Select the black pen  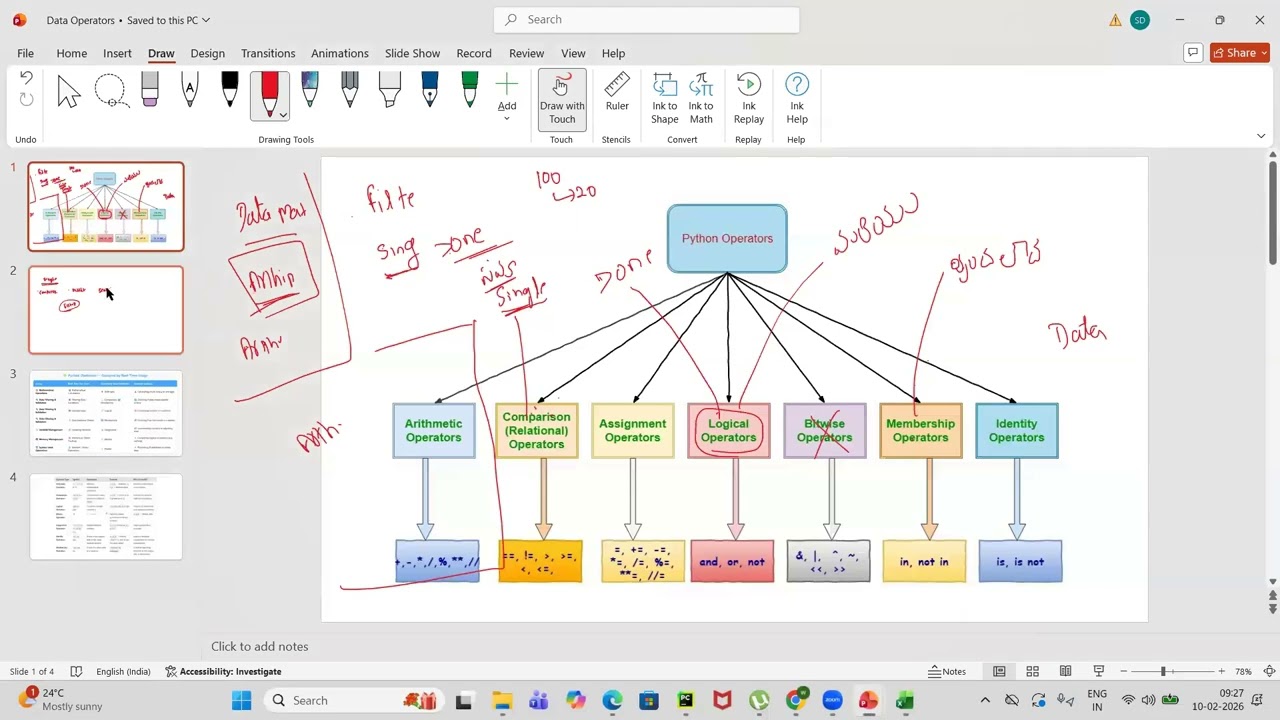click(230, 90)
